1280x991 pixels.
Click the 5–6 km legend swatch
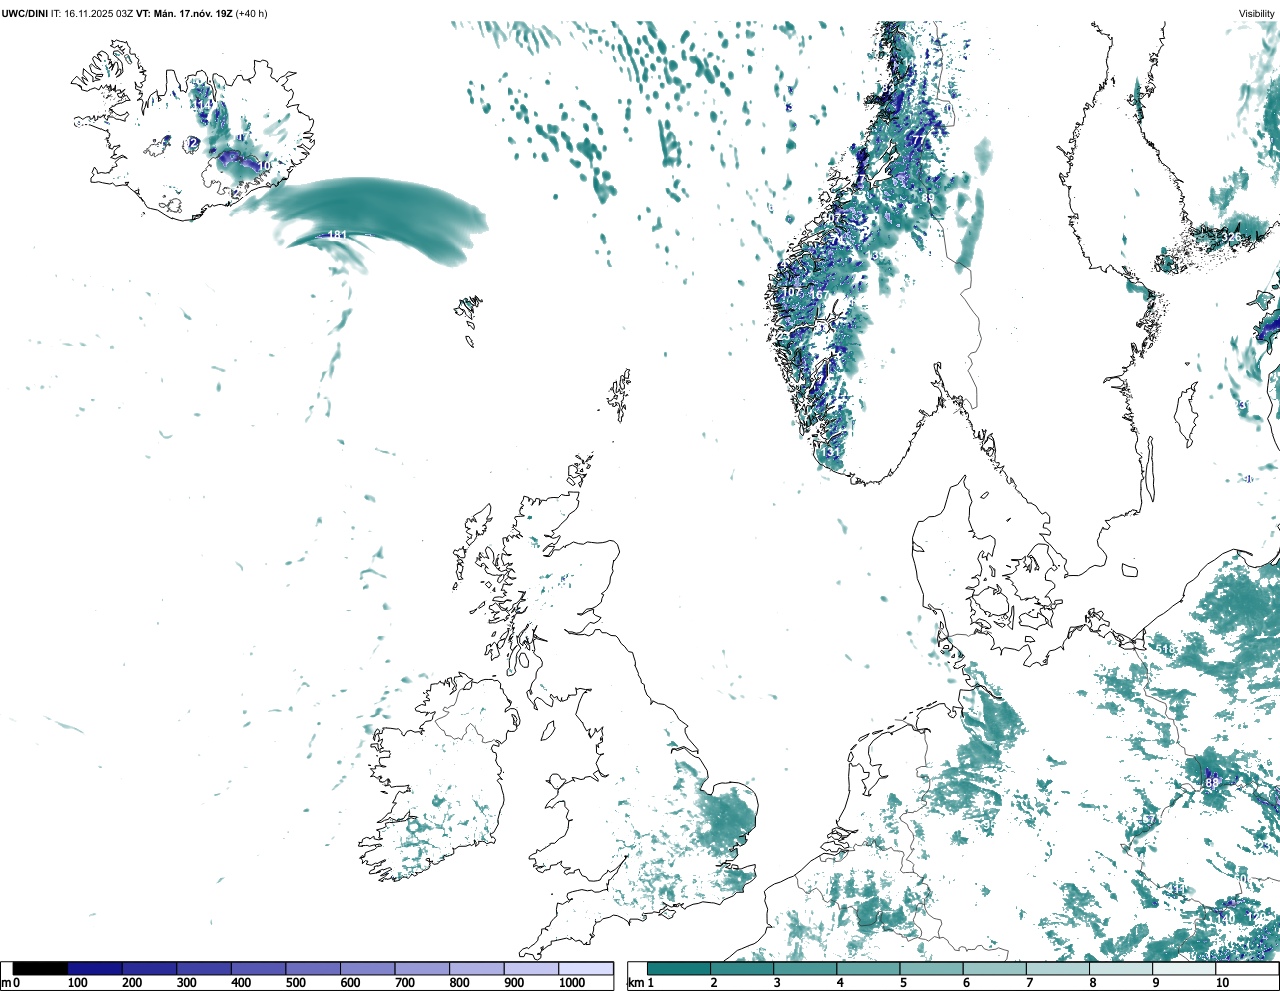point(931,968)
